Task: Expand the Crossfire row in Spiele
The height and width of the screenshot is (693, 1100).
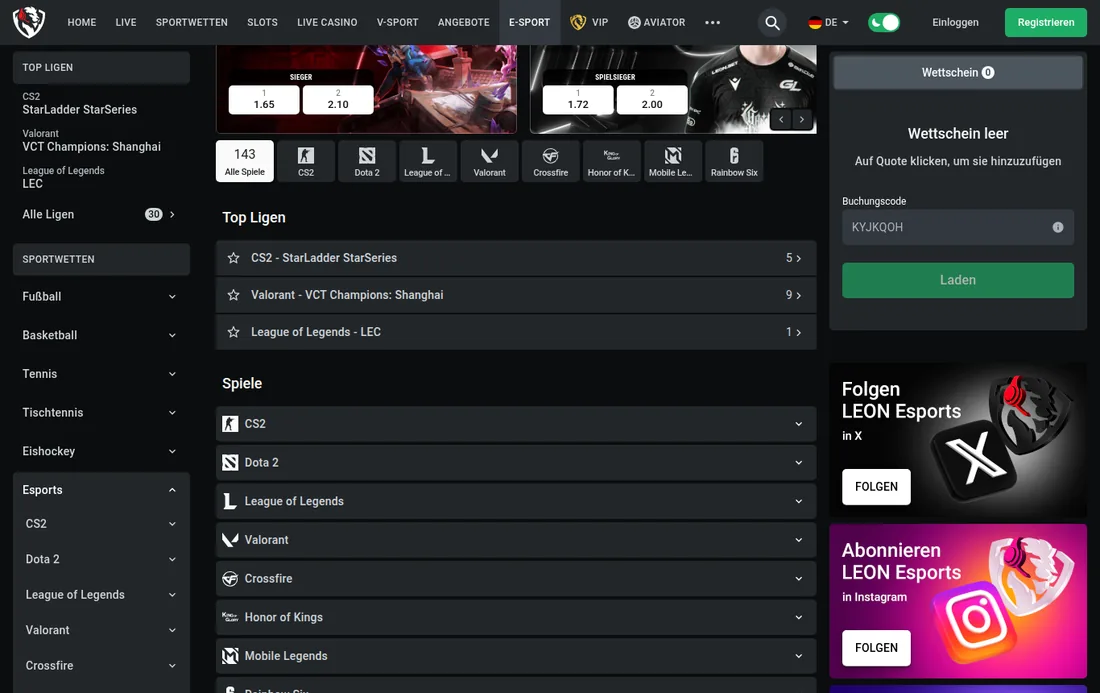Action: (516, 579)
